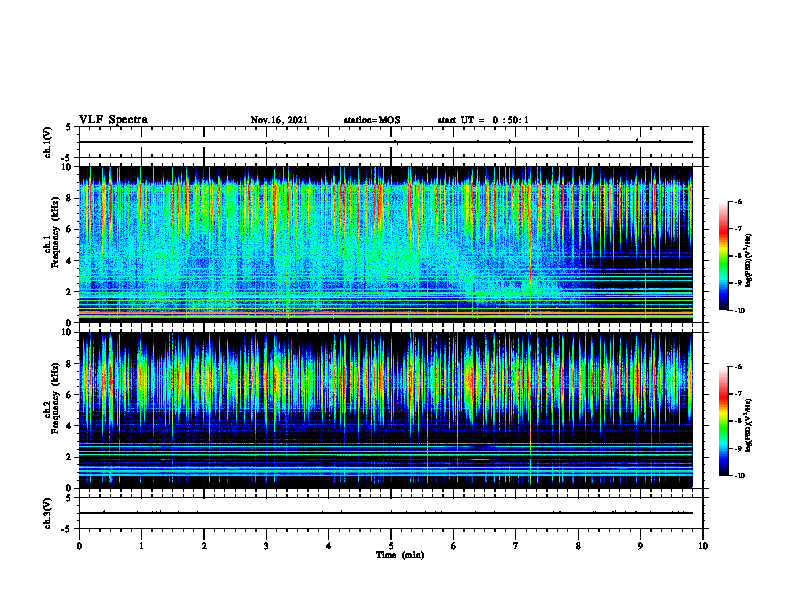Click the "2" kHz tick on the ch.1 frequency axis

(x=69, y=292)
